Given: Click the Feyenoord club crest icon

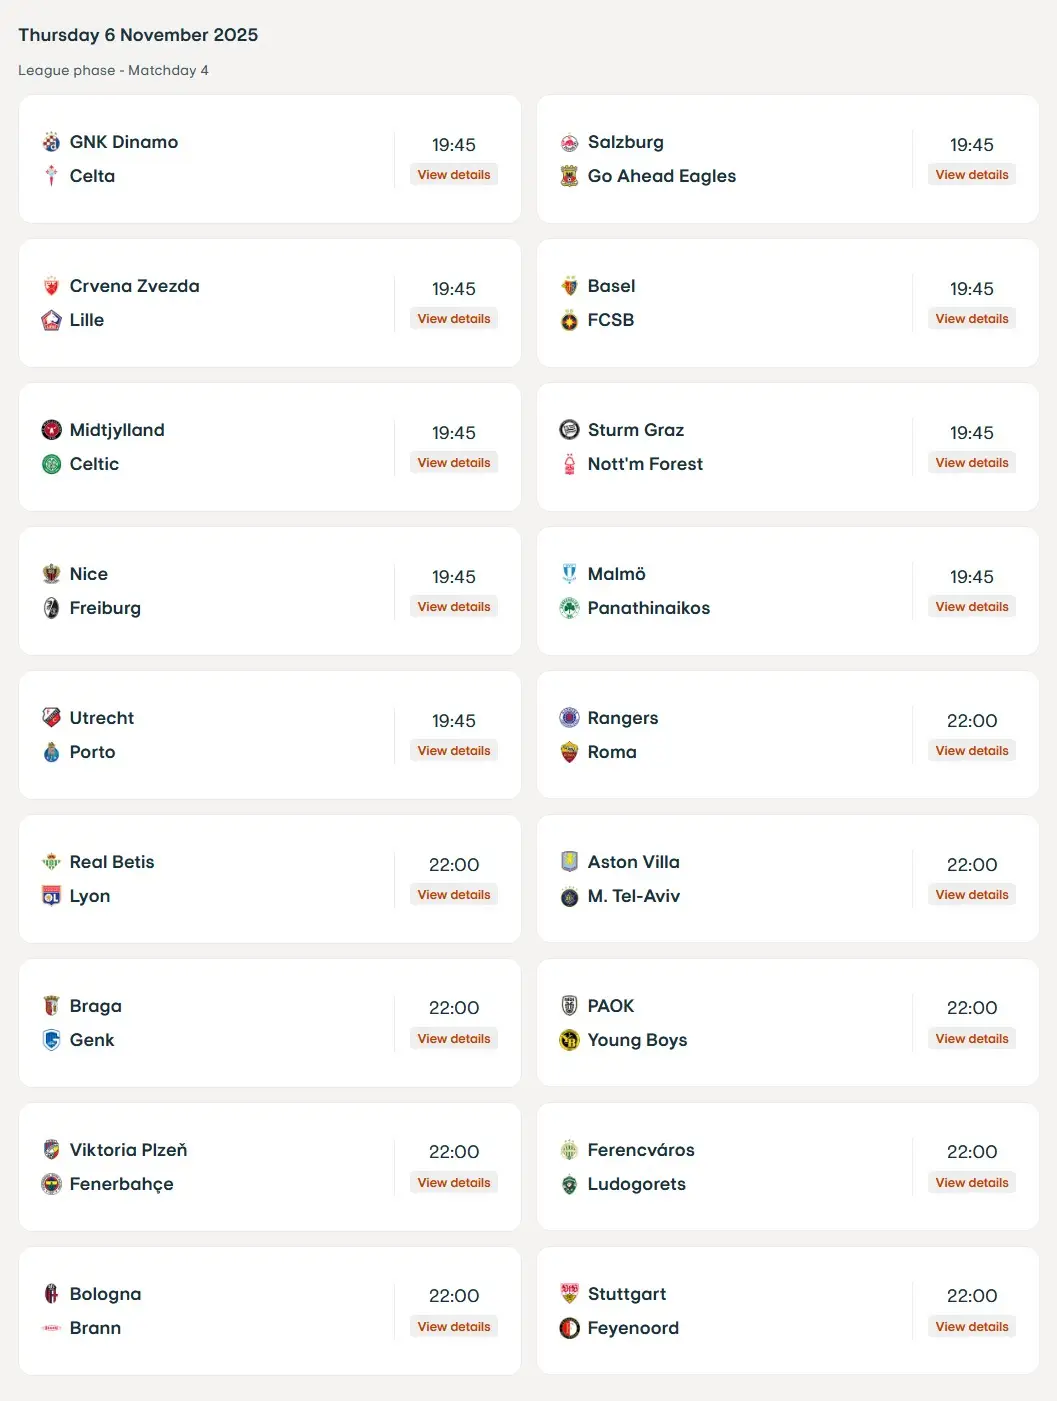Looking at the screenshot, I should pyautogui.click(x=569, y=1328).
